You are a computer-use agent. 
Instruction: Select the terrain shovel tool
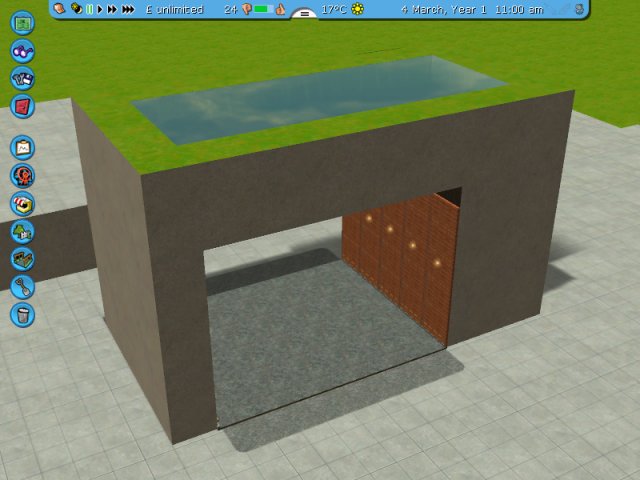pyautogui.click(x=22, y=287)
